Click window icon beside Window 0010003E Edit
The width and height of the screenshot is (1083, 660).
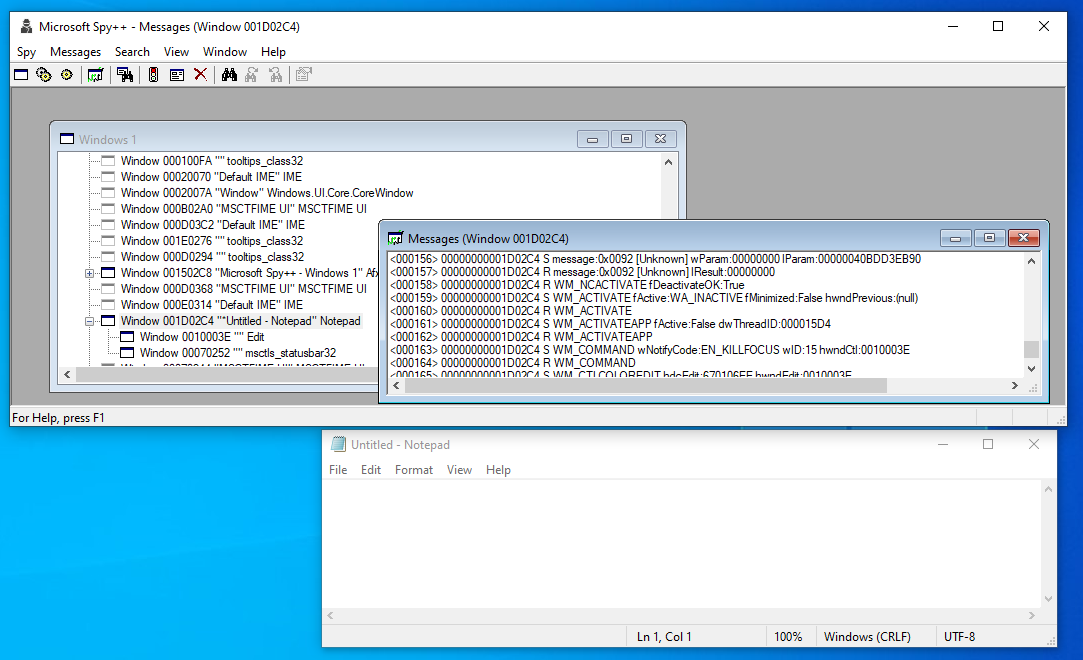(127, 337)
